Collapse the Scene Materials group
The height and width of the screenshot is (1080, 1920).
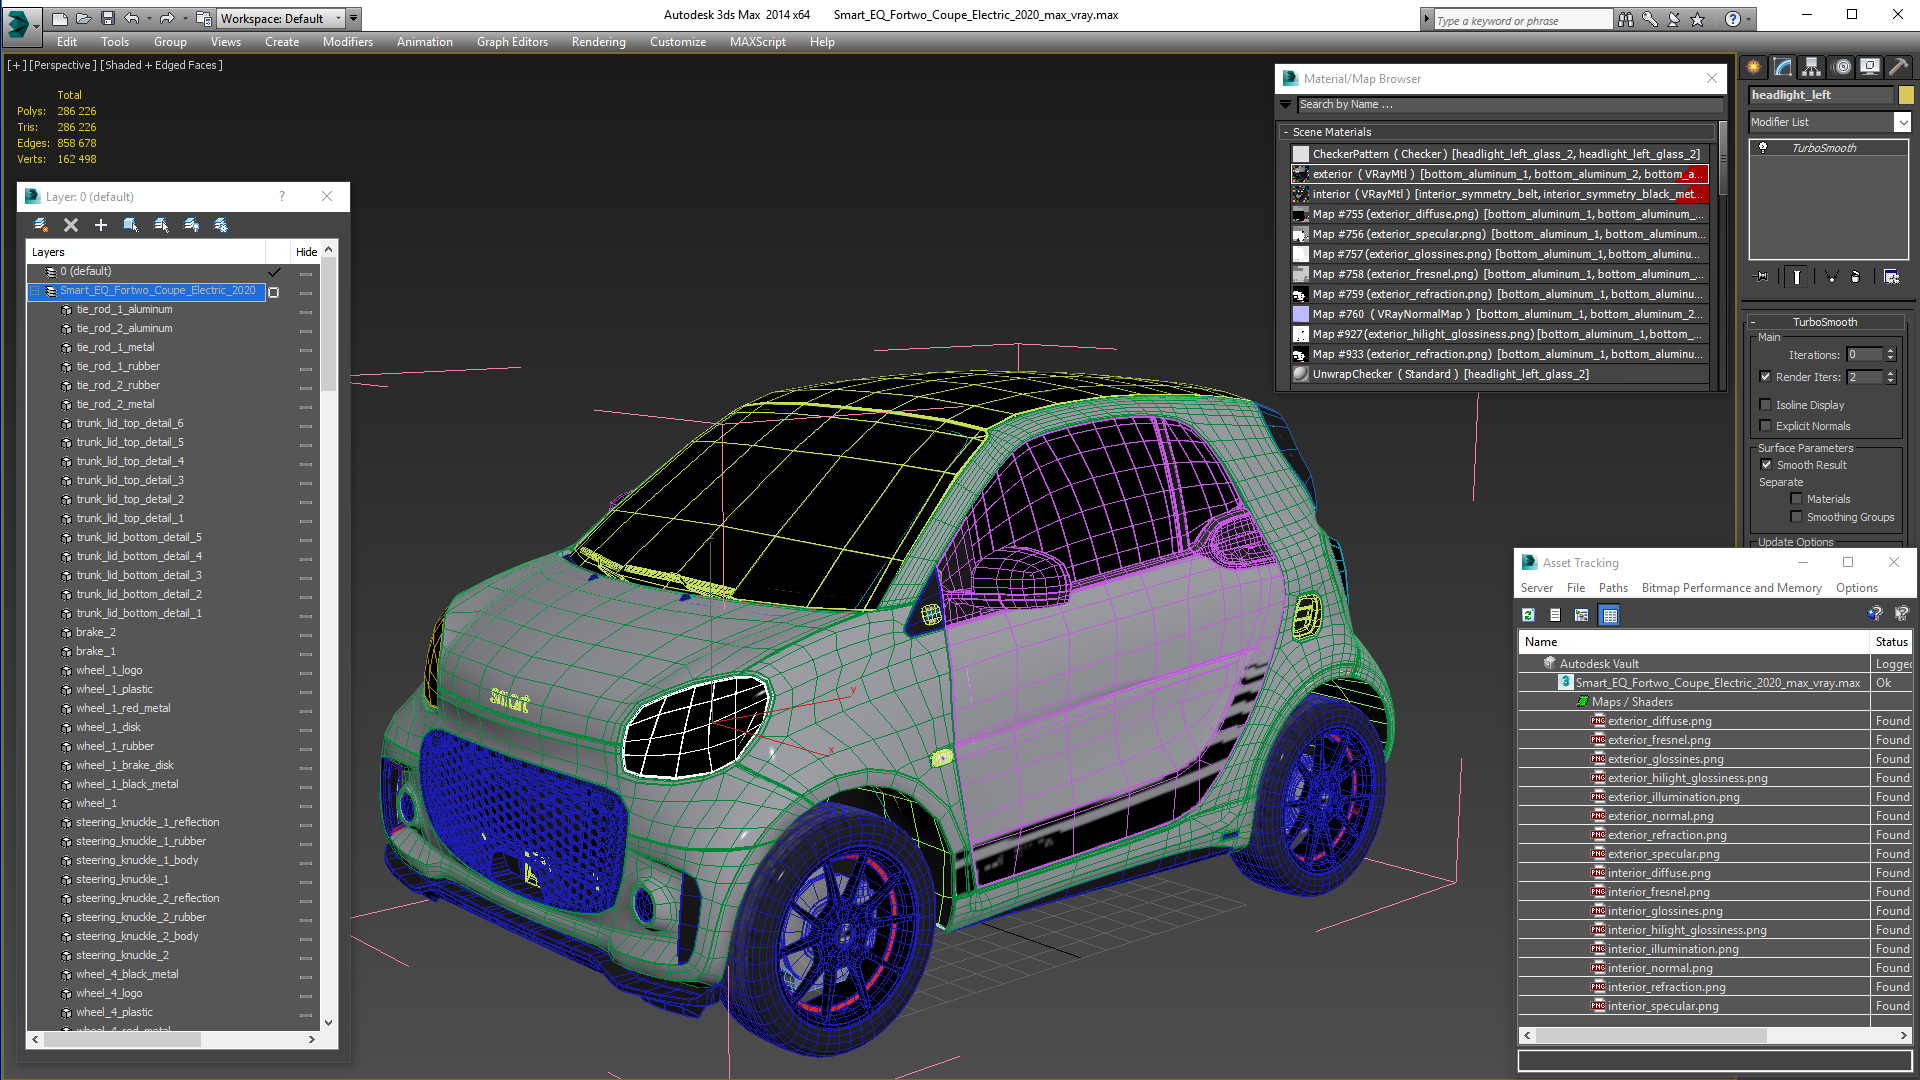pos(1286,132)
